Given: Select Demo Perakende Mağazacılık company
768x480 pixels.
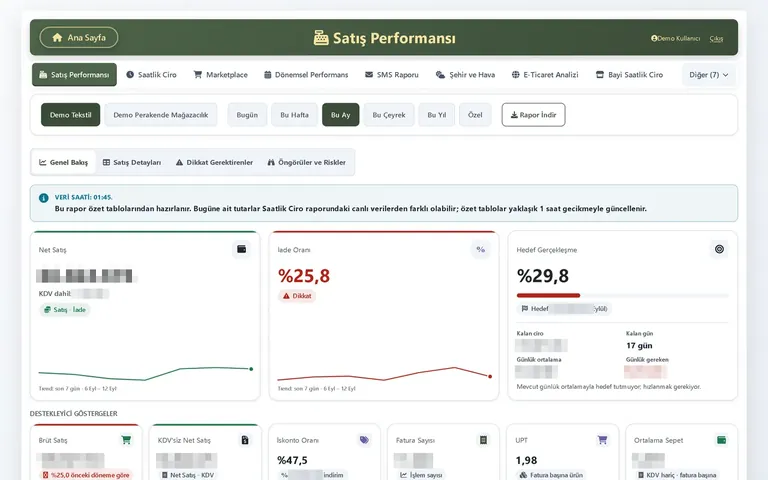Looking at the screenshot, I should [161, 115].
